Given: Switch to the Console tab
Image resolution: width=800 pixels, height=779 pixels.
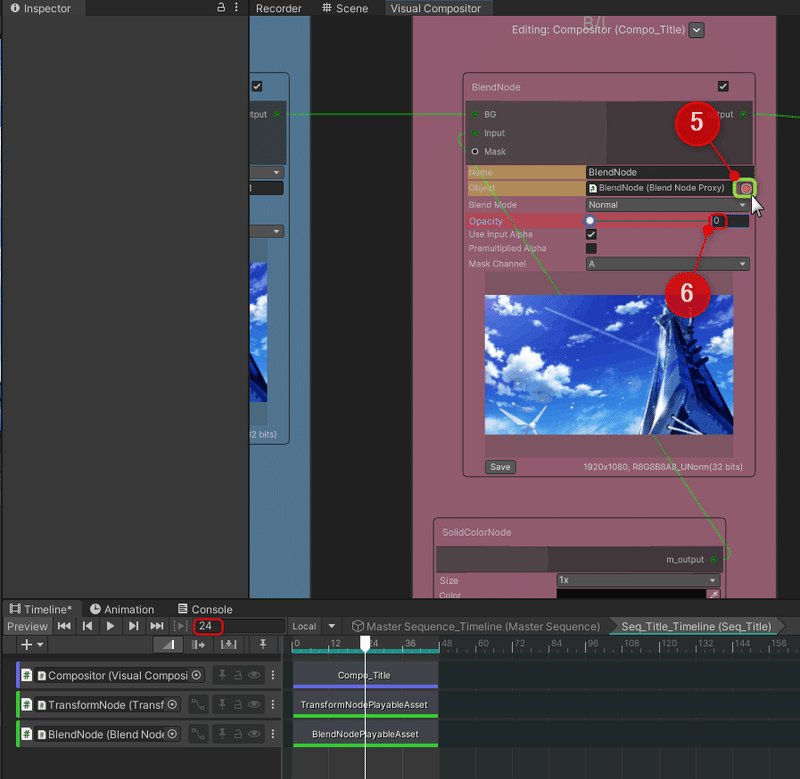Looking at the screenshot, I should 205,609.
